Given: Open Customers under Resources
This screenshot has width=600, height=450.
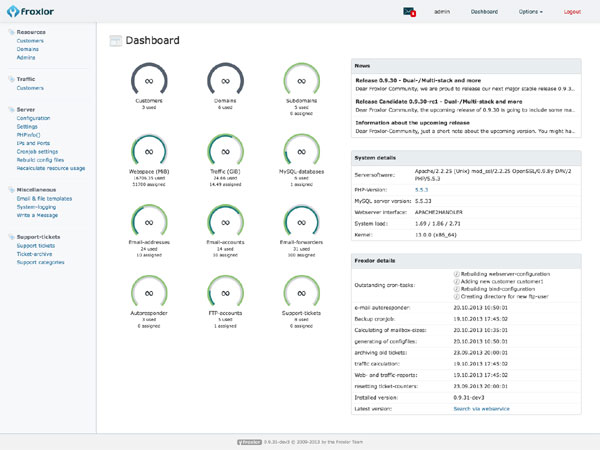Looking at the screenshot, I should point(30,41).
